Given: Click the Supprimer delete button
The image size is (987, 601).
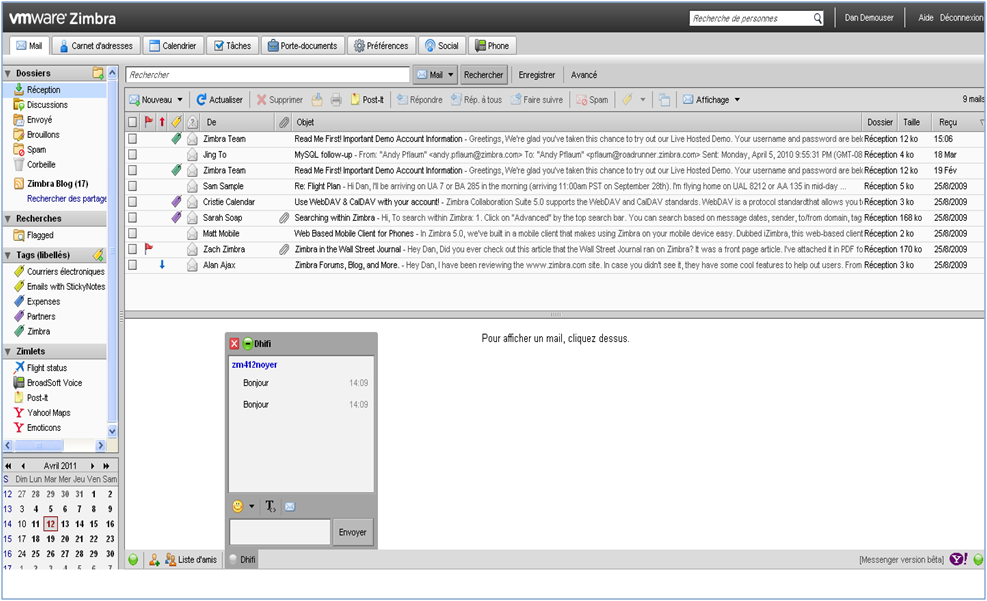Looking at the screenshot, I should point(279,99).
